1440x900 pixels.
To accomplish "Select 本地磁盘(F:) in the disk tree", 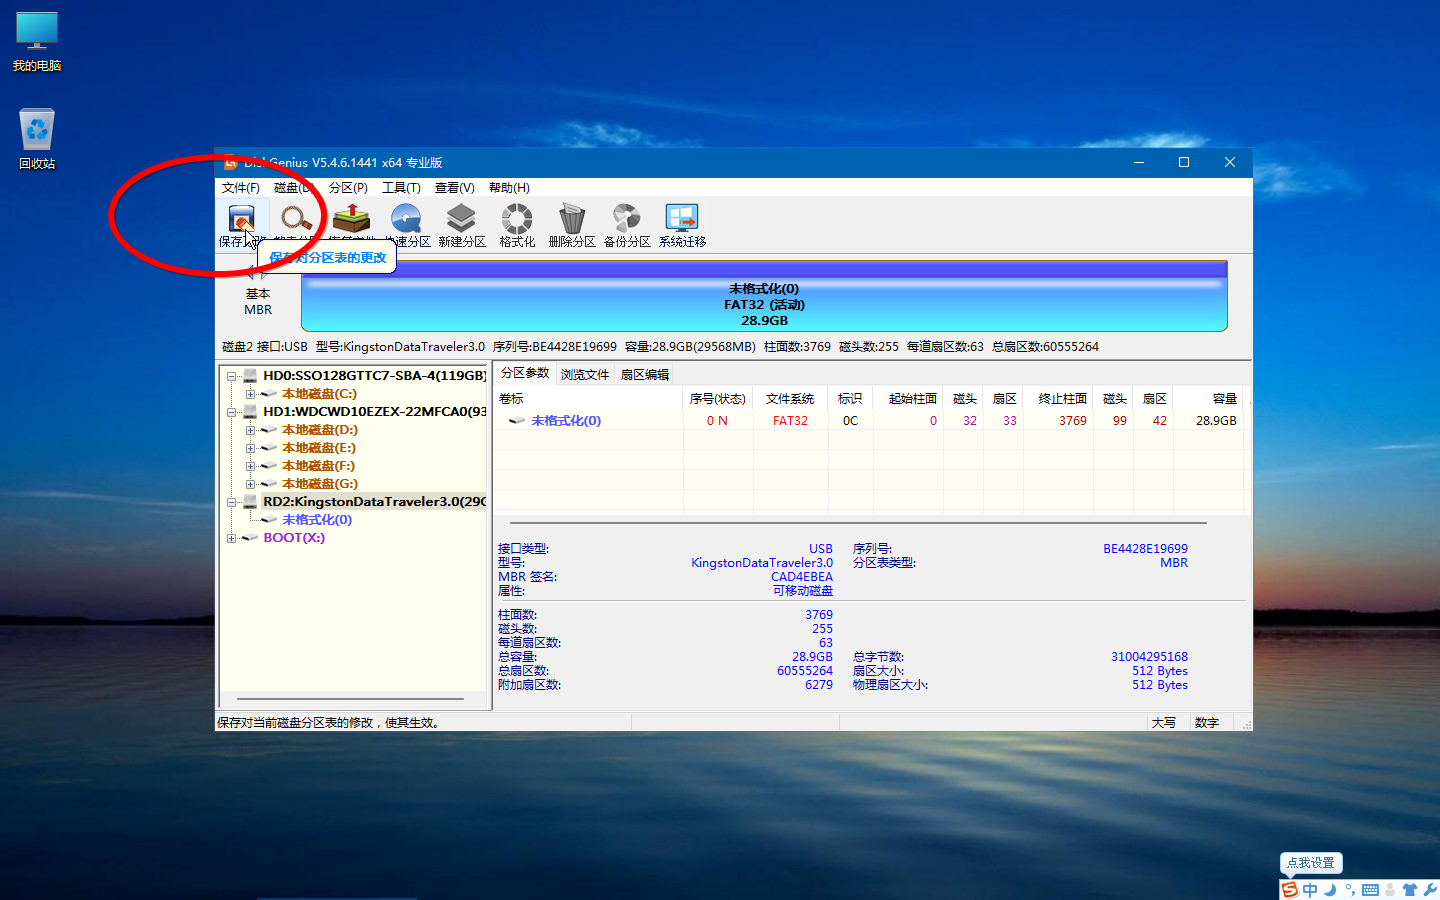I will [318, 466].
